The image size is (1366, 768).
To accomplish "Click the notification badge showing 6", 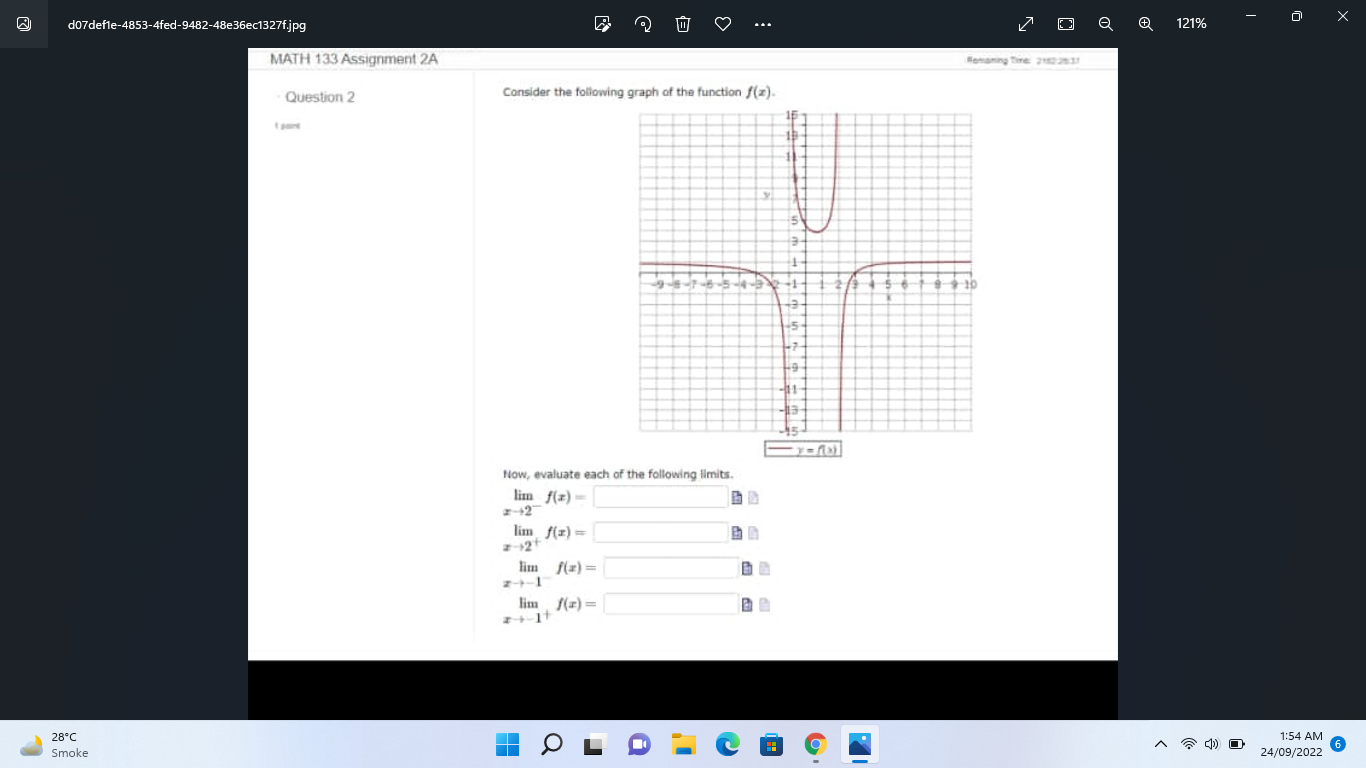I will (1337, 744).
